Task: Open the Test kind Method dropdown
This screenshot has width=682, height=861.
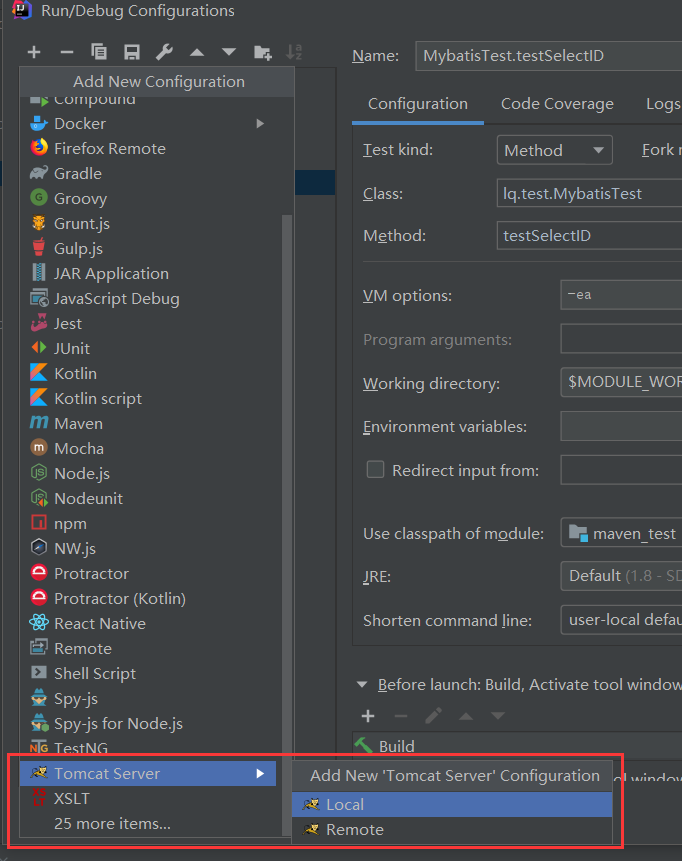Action: click(555, 150)
